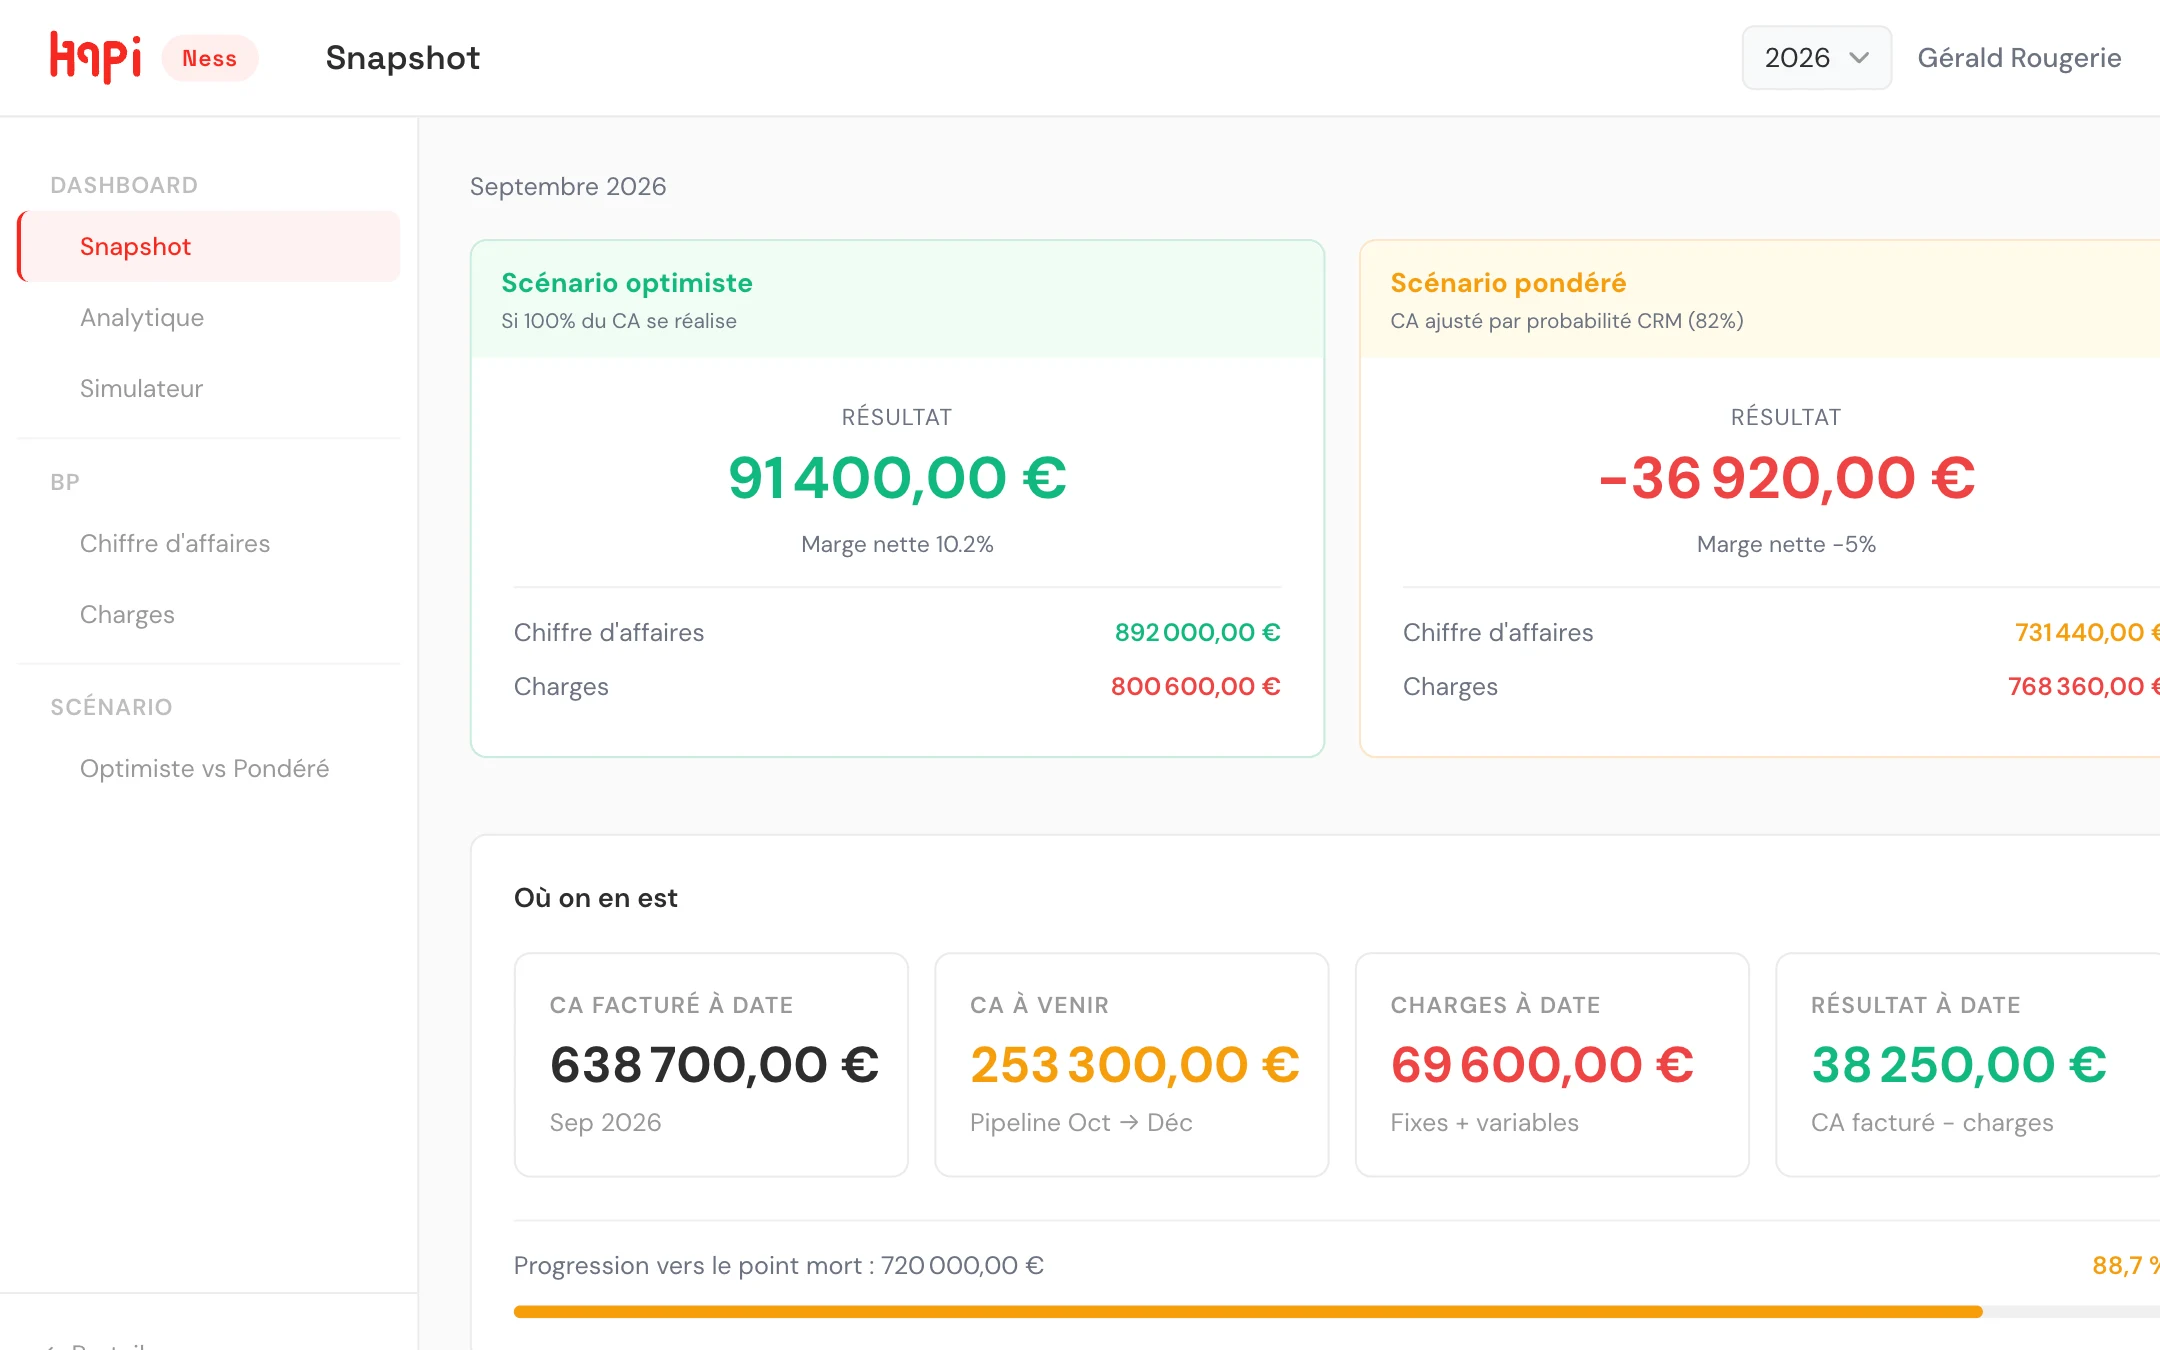Open the Simulateur page
2160x1350 pixels.
[141, 388]
